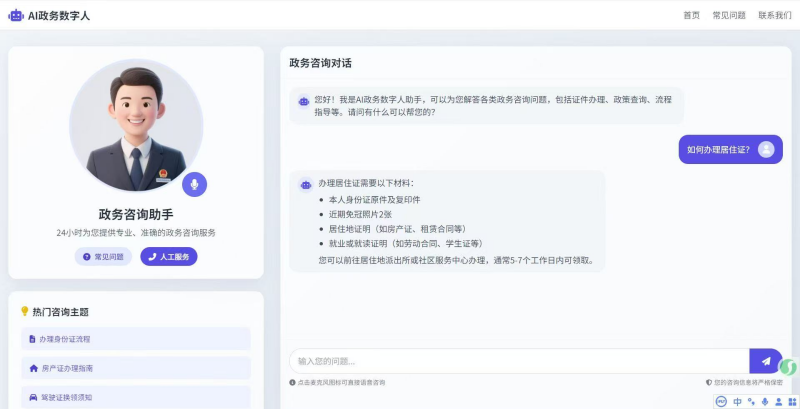Focus the 输入您的问题 input field
Screen dimensions: 800x409
pyautogui.click(x=519, y=361)
